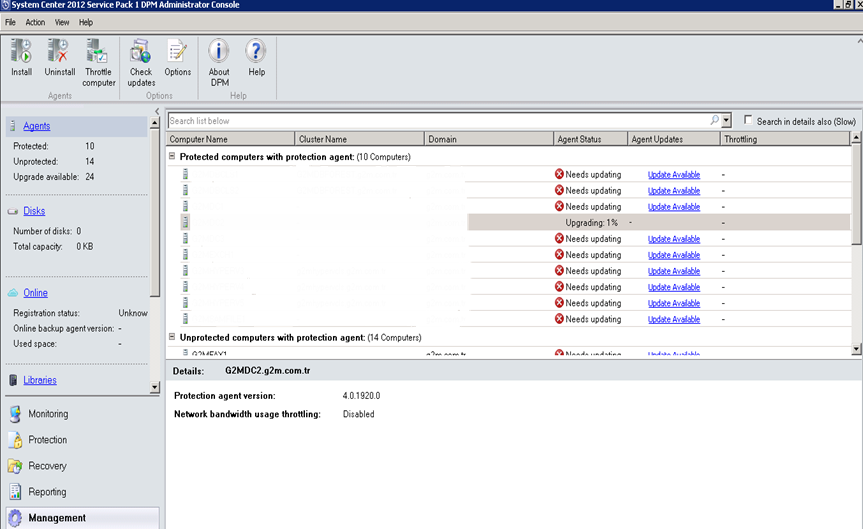Image resolution: width=863 pixels, height=529 pixels.
Task: Click the cloud icon beside Online
Action: tap(13, 293)
